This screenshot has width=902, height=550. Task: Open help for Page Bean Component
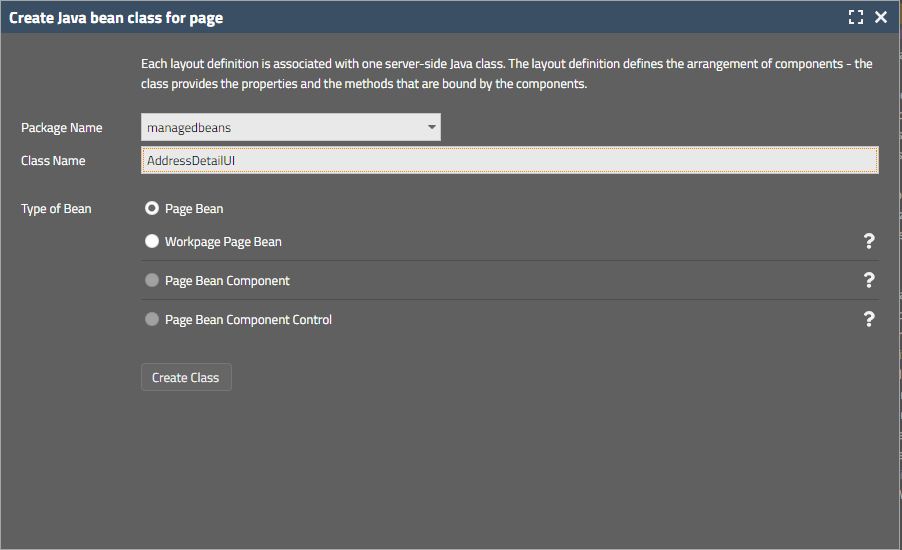869,280
